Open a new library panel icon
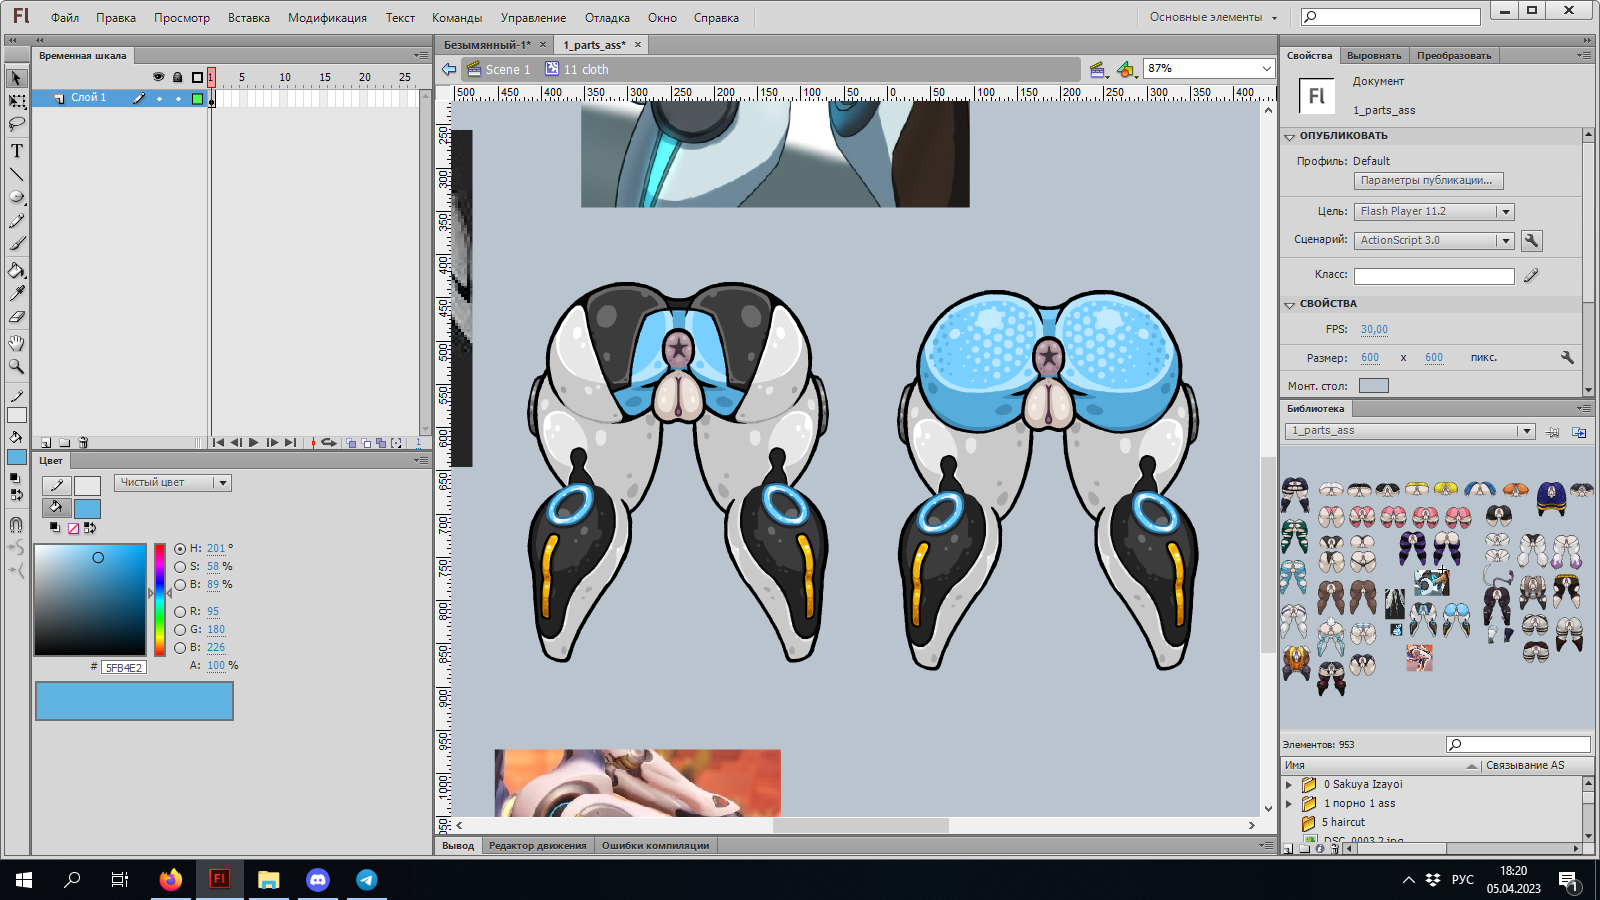This screenshot has height=900, width=1600. [1579, 432]
